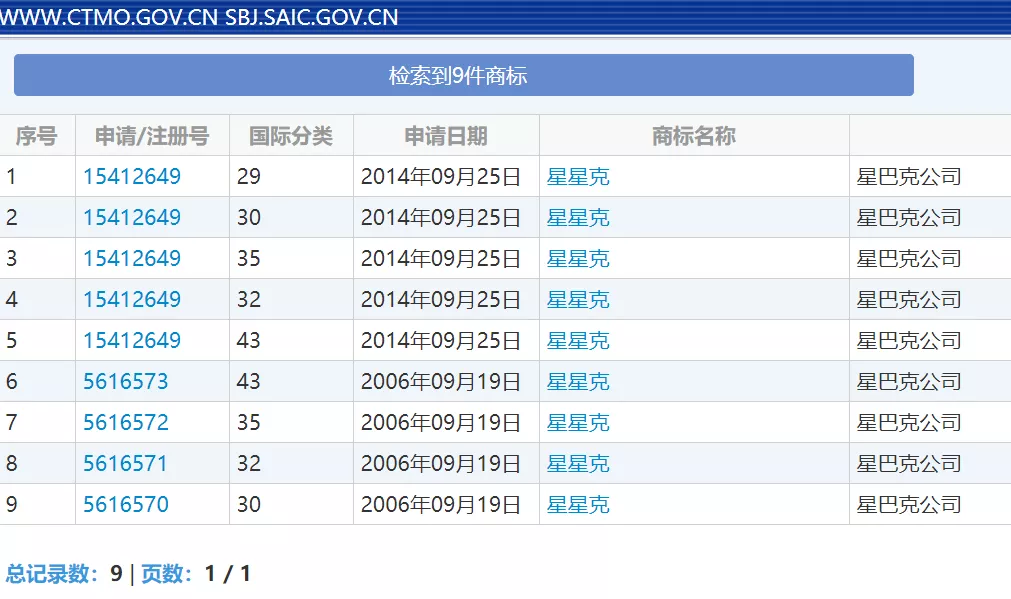The width and height of the screenshot is (1011, 599).
Task: Click the 国际分类 column header
Action: coord(291,136)
